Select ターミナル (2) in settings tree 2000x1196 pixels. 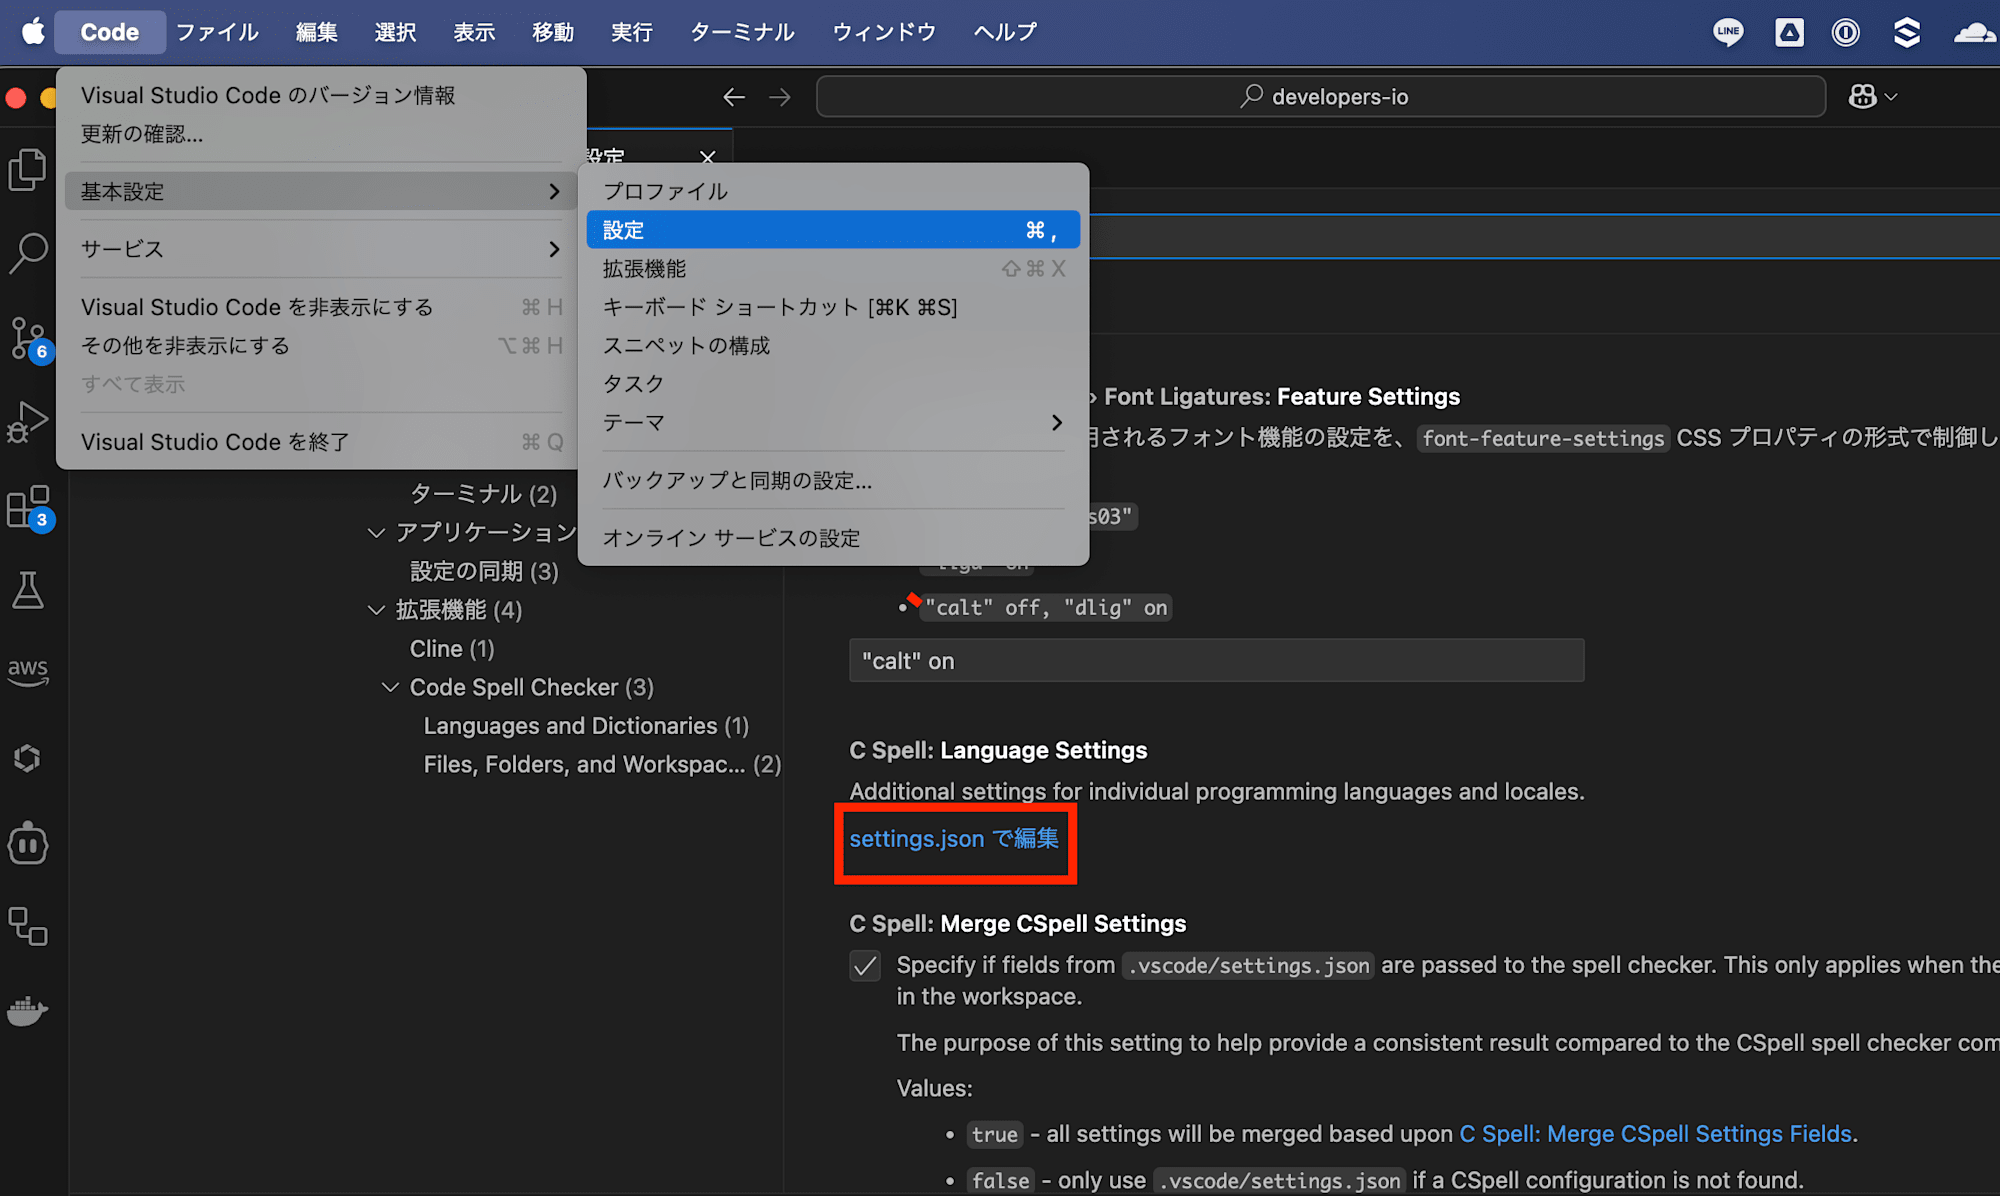[484, 494]
